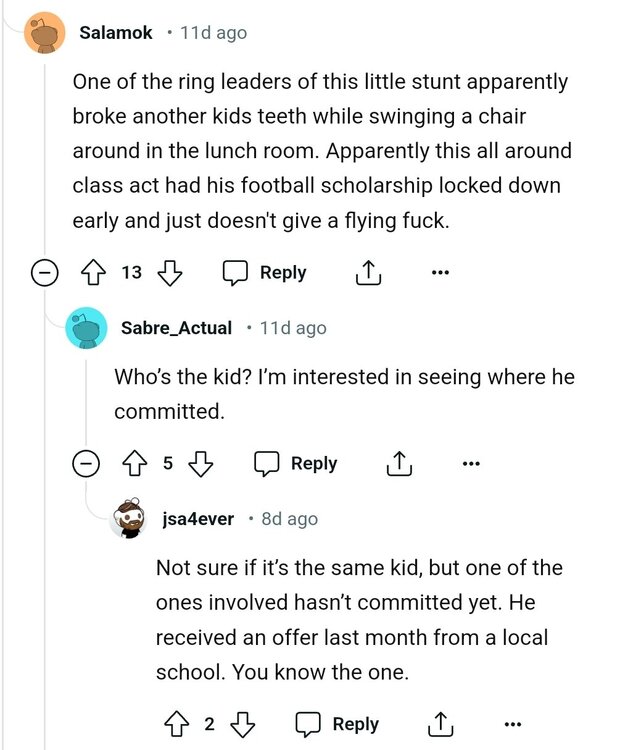Share jsa4ever's comment
The image size is (620, 750).
(x=440, y=724)
